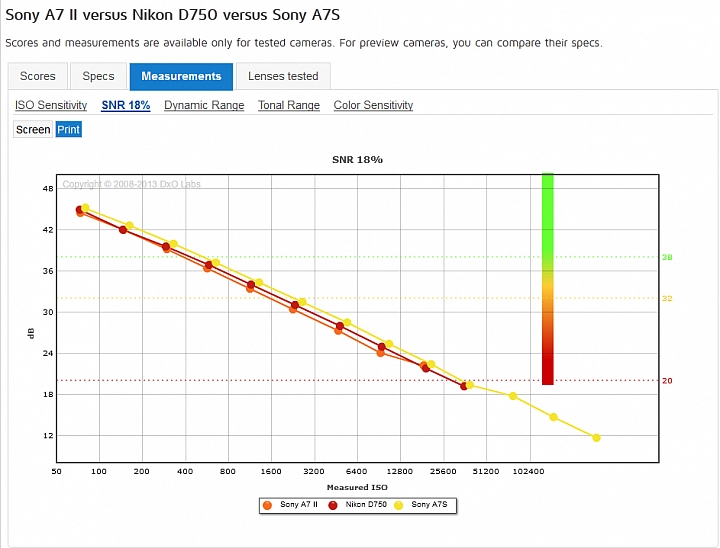Image resolution: width=720 pixels, height=548 pixels.
Task: Select the SNR 18% measurement link
Action: click(126, 105)
